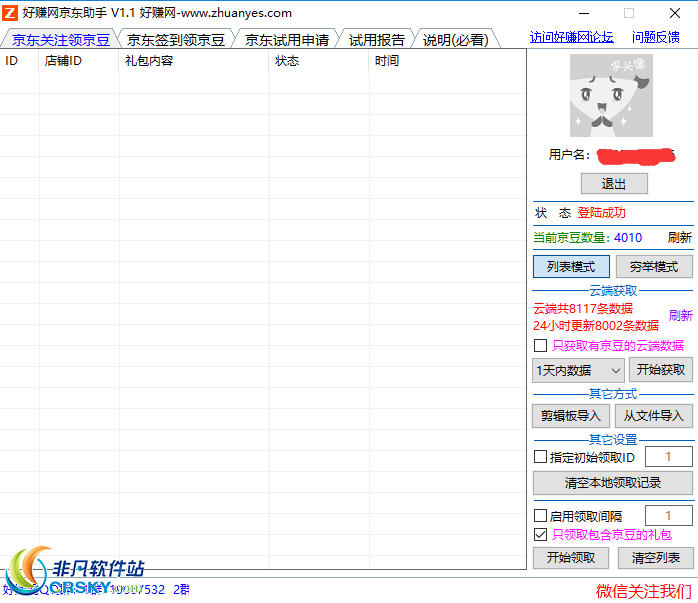Click the 退出 logout button
Screen dimensions: 698x603
[x=614, y=183]
